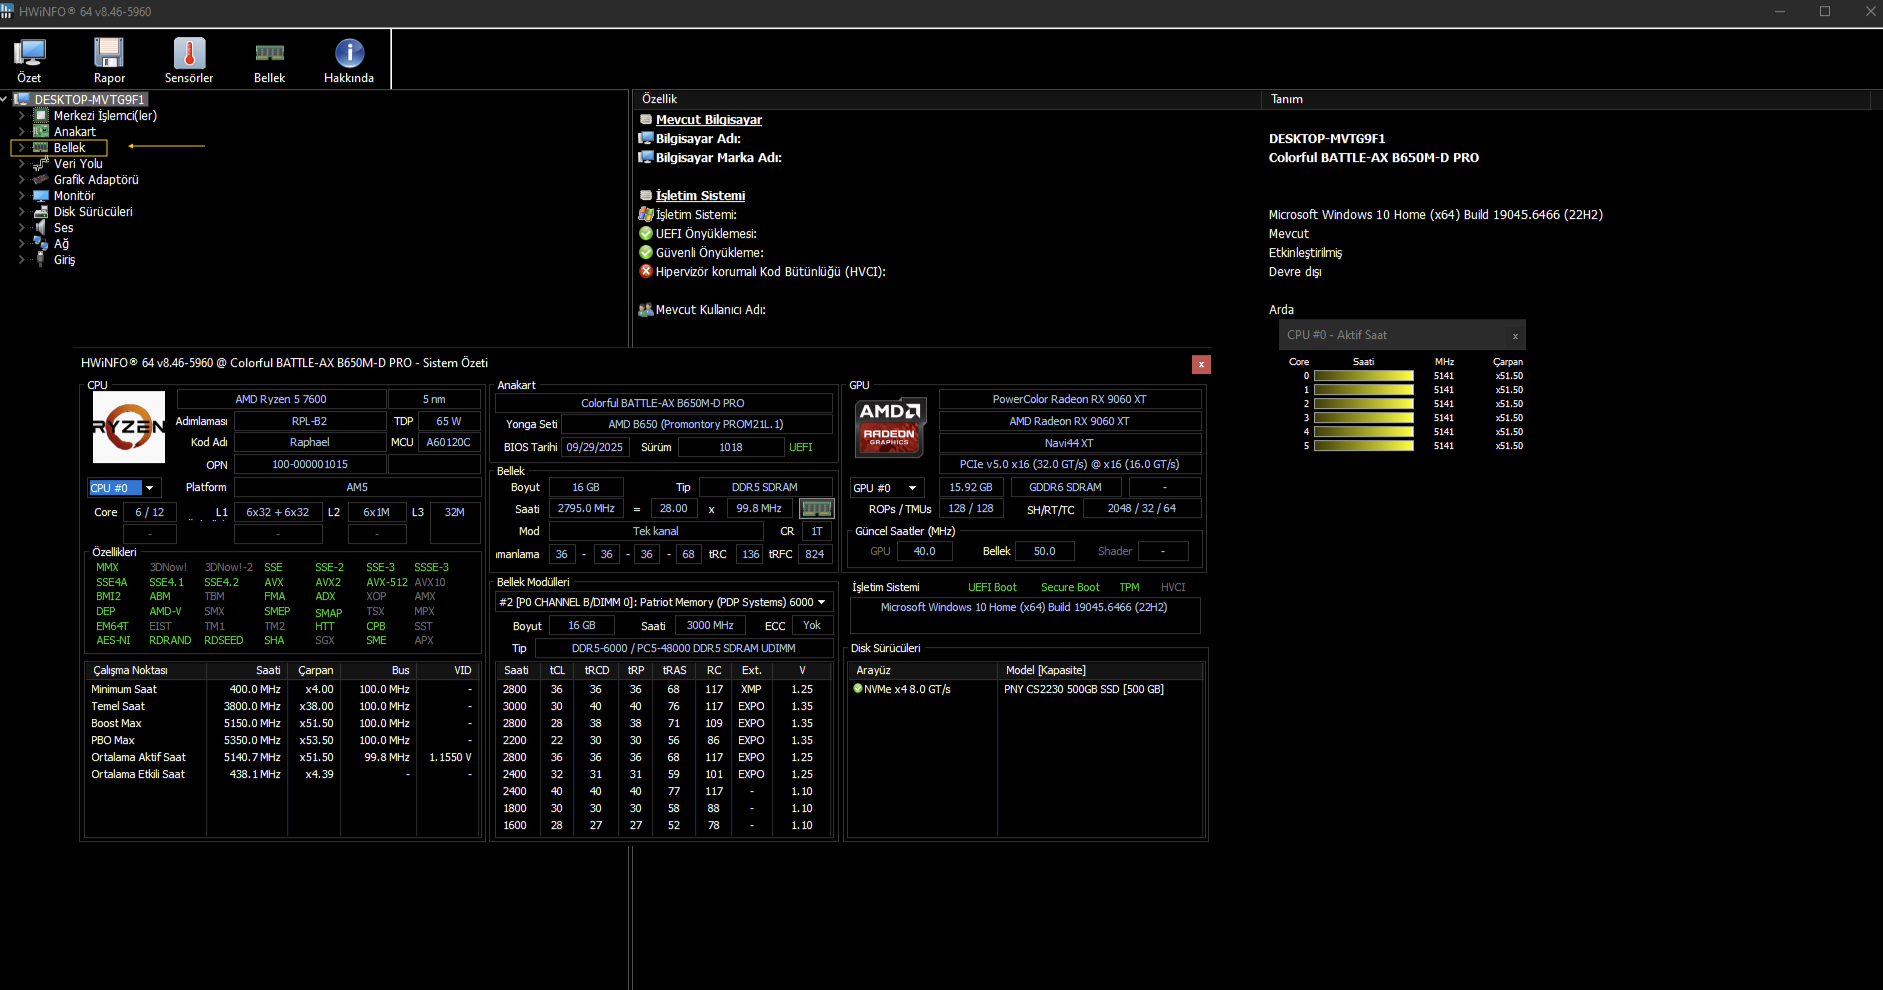
Task: Click the Mevcut Kullanıcı Adı users icon
Action: (646, 310)
